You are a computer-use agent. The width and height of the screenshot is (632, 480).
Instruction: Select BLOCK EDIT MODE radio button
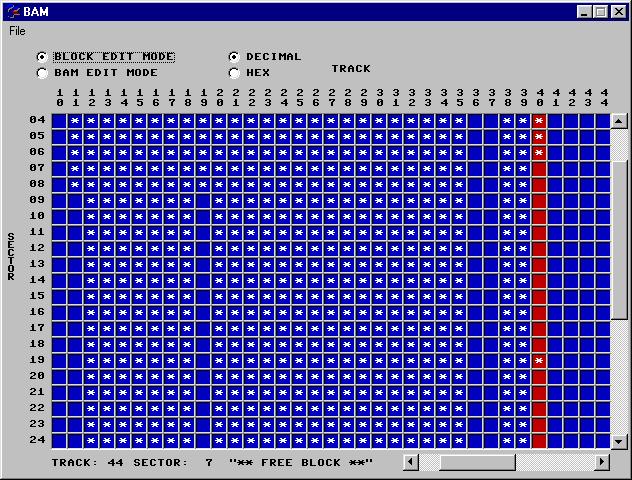pyautogui.click(x=42, y=57)
